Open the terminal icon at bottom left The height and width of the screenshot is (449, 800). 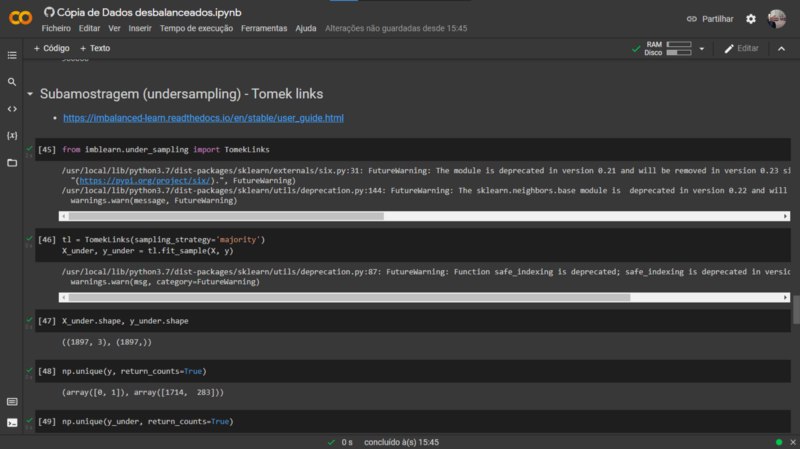click(x=12, y=422)
